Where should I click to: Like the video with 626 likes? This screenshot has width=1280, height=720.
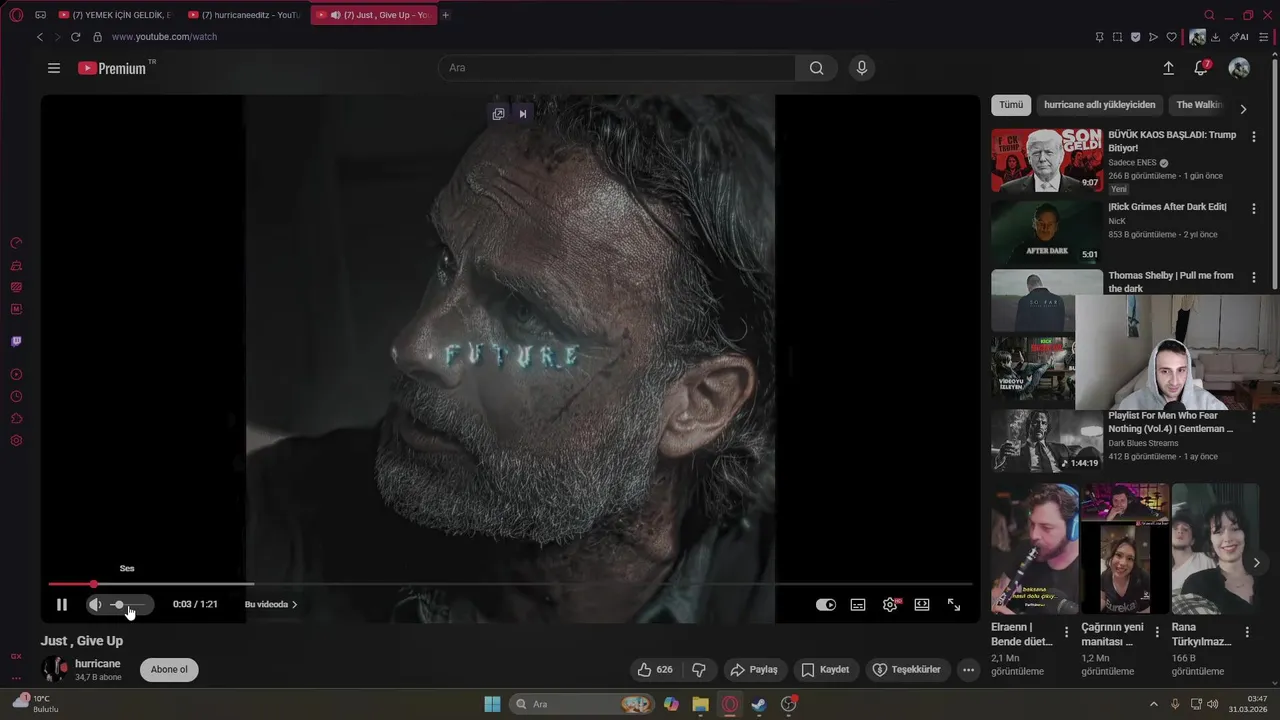pyautogui.click(x=656, y=670)
